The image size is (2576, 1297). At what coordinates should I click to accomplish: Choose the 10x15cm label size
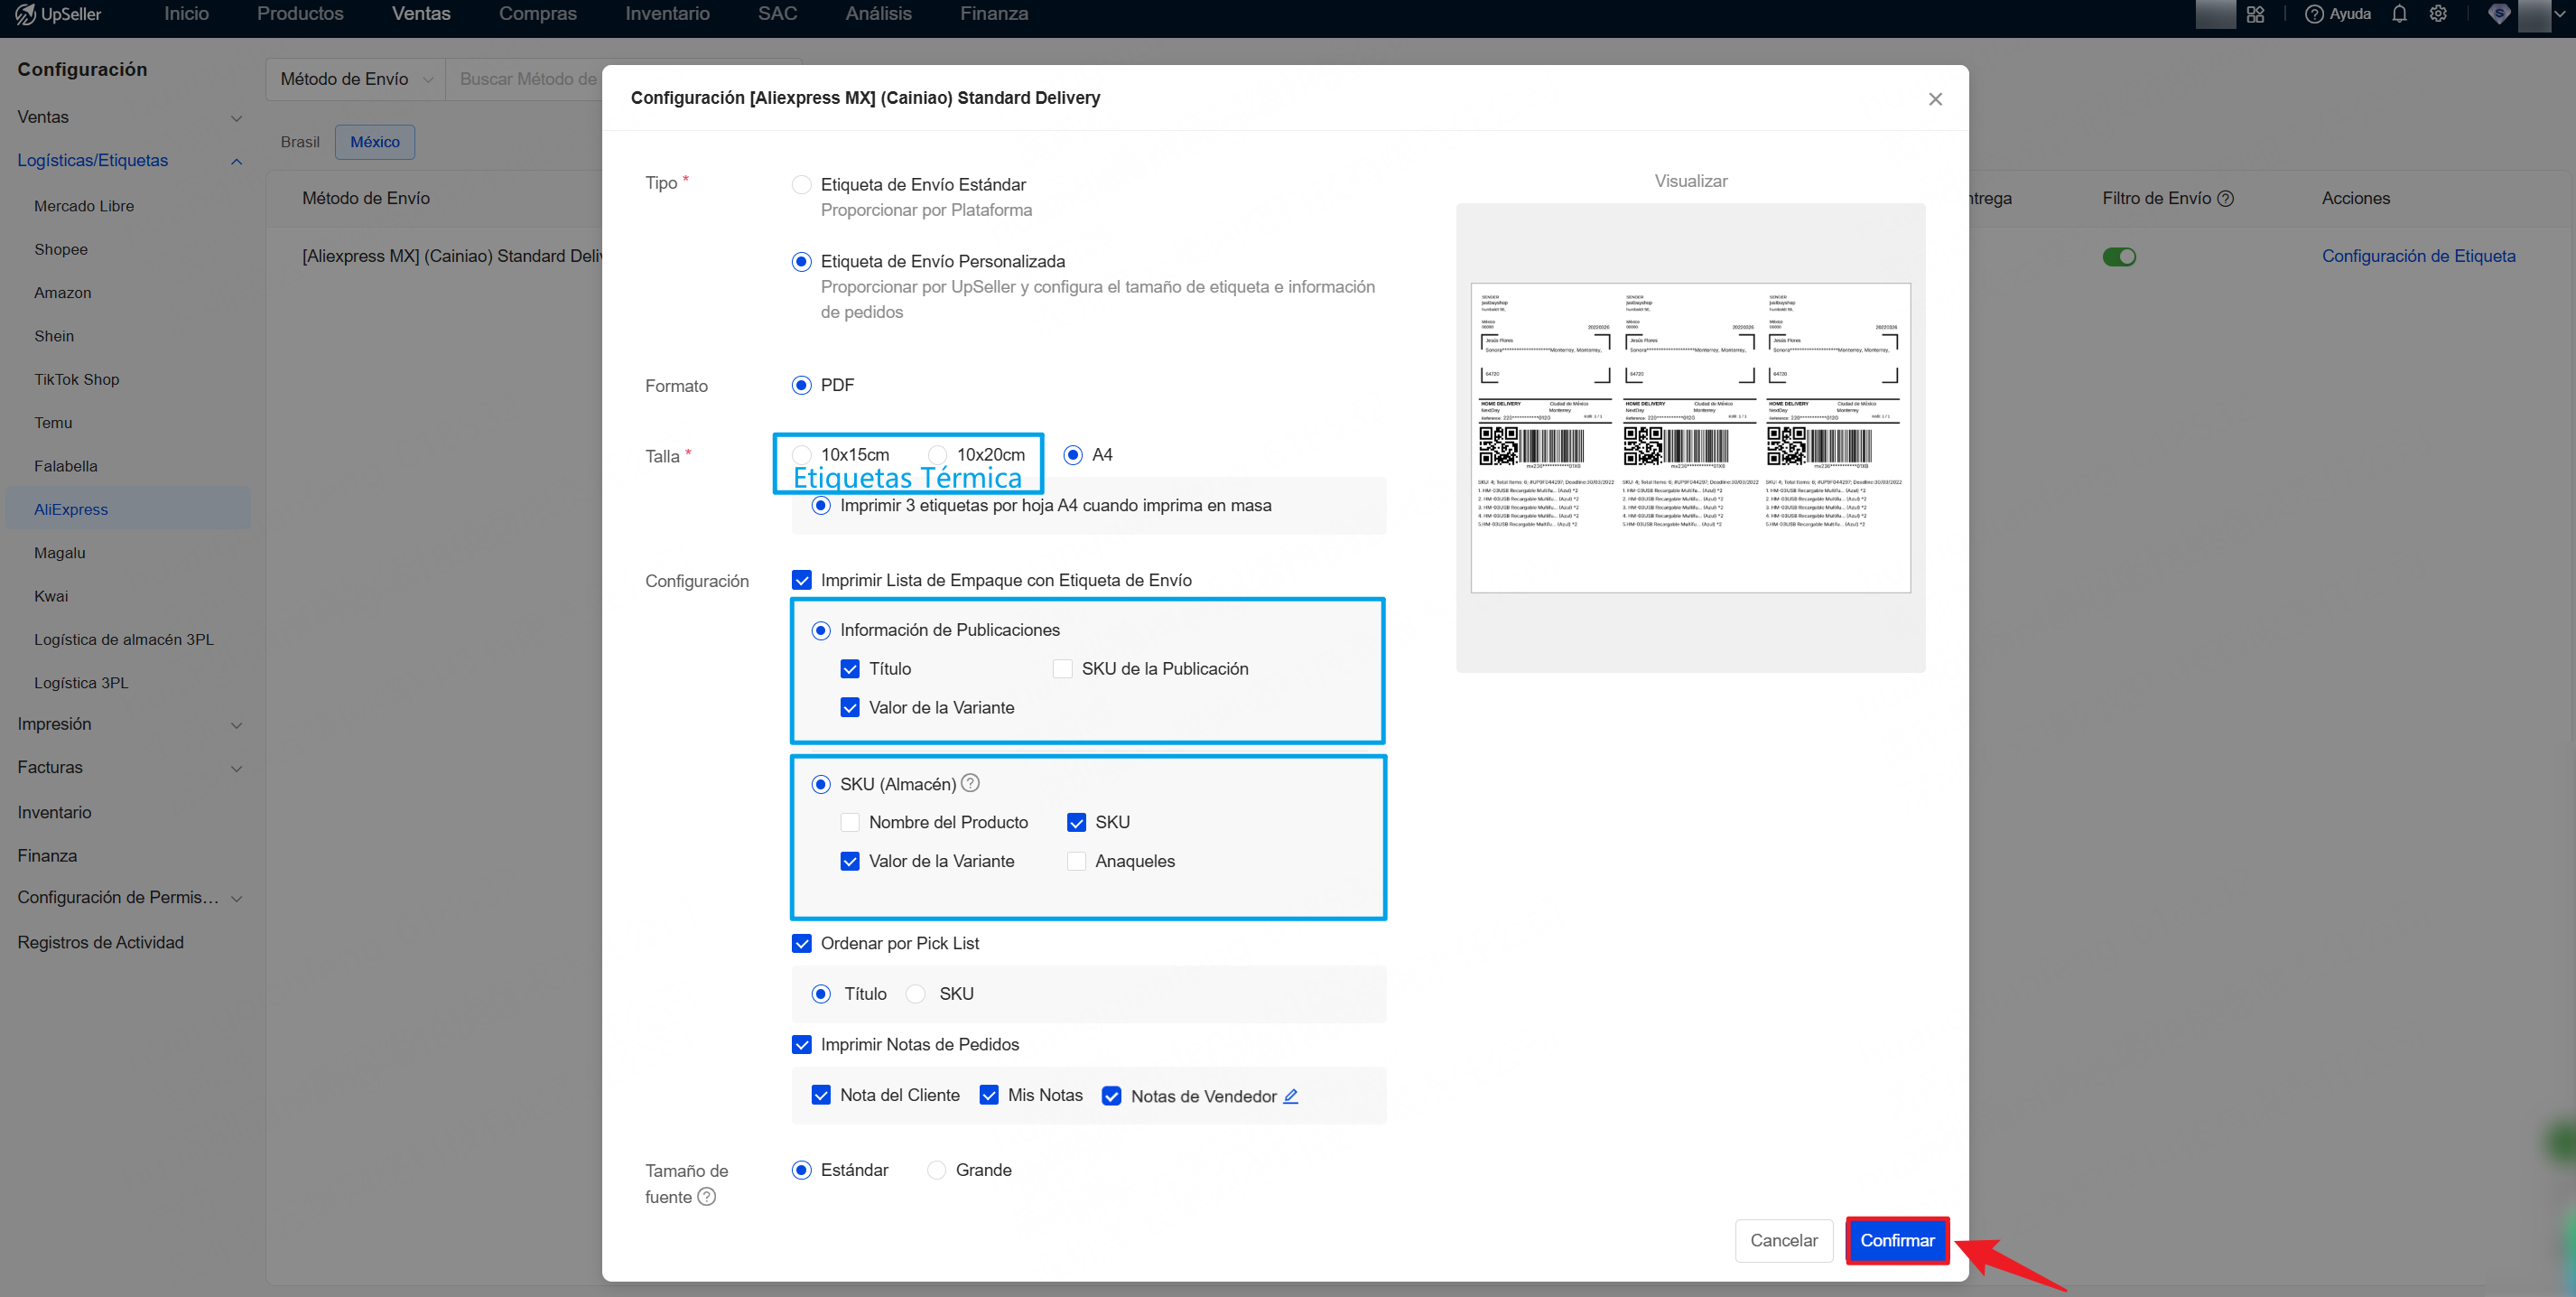click(801, 454)
